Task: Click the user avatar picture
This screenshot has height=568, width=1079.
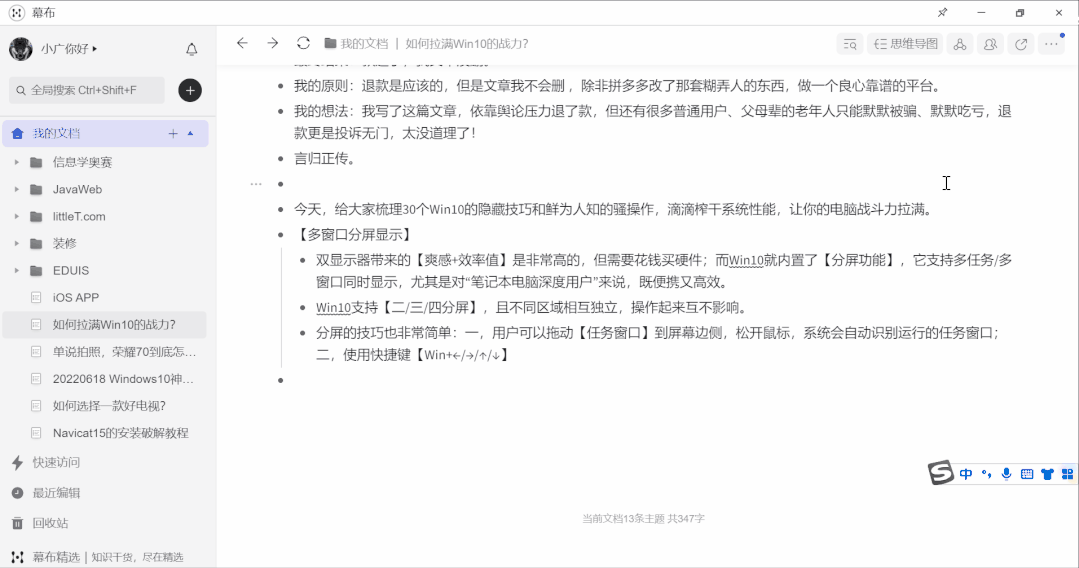Action: coord(21,49)
